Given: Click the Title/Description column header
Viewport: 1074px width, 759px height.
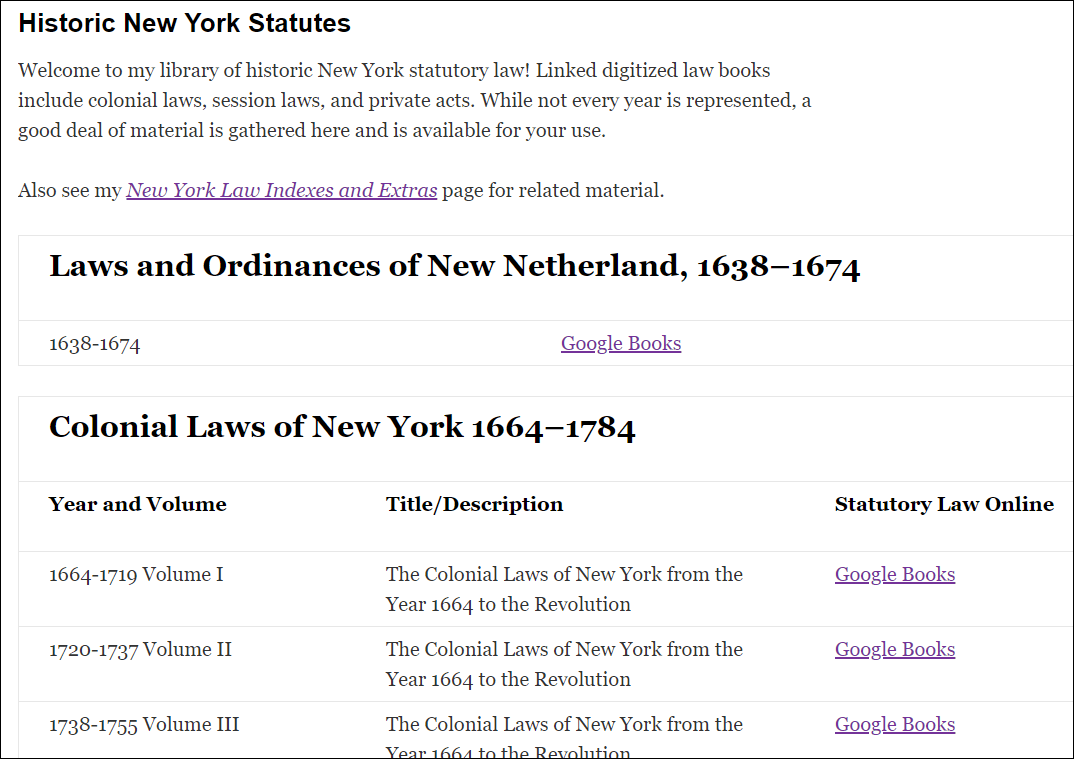Looking at the screenshot, I should (x=474, y=504).
